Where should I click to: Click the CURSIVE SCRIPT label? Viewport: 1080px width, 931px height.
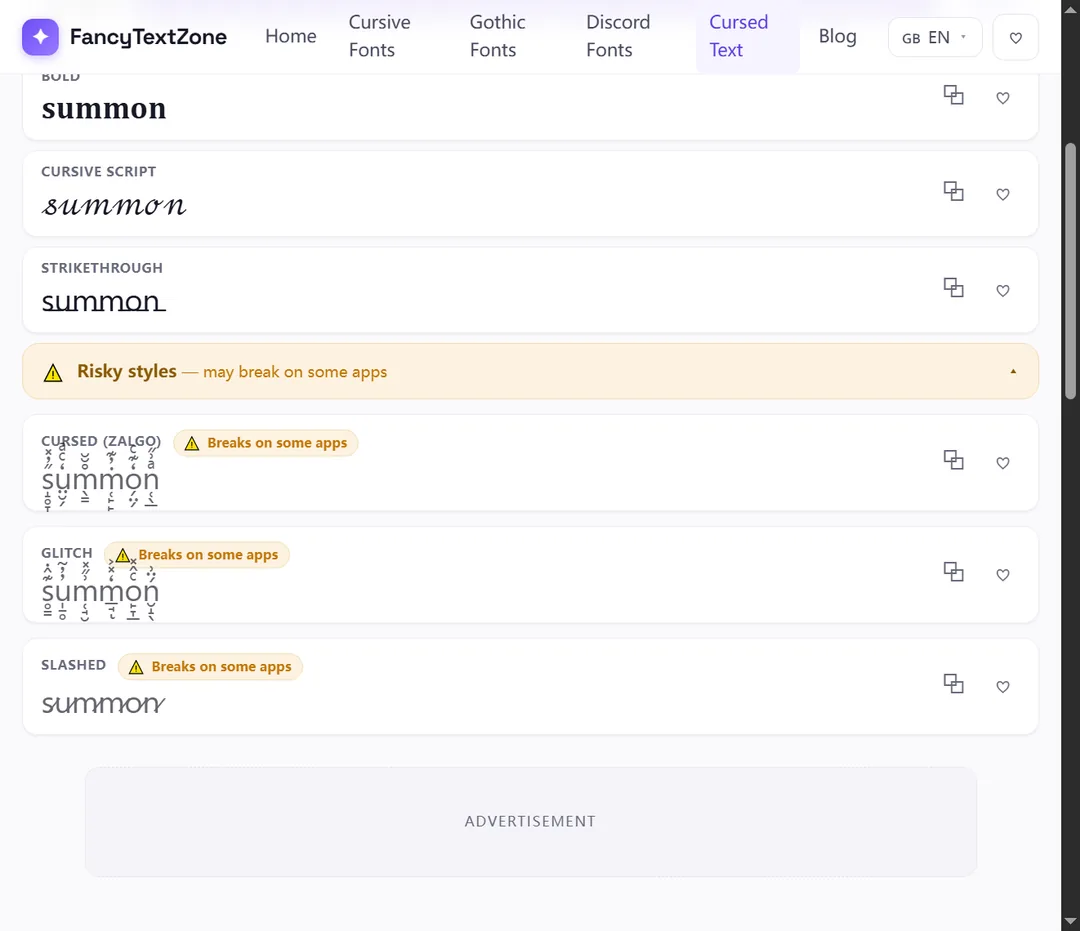98,171
